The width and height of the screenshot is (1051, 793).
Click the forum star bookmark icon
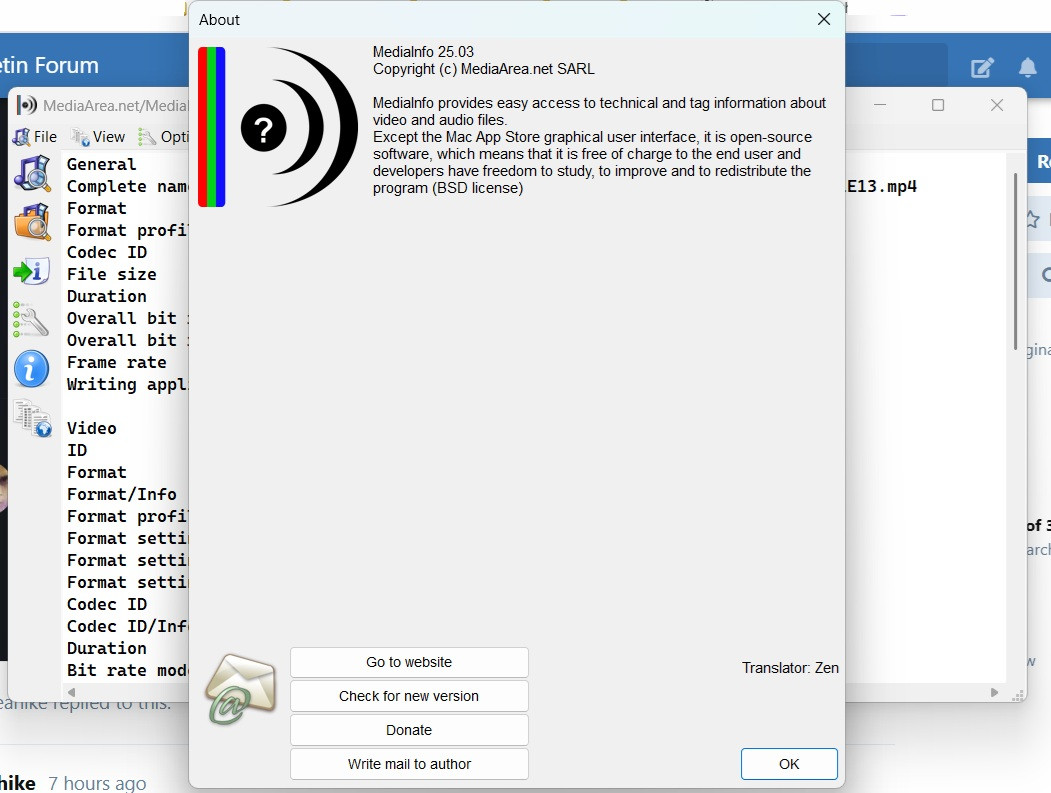(1033, 219)
